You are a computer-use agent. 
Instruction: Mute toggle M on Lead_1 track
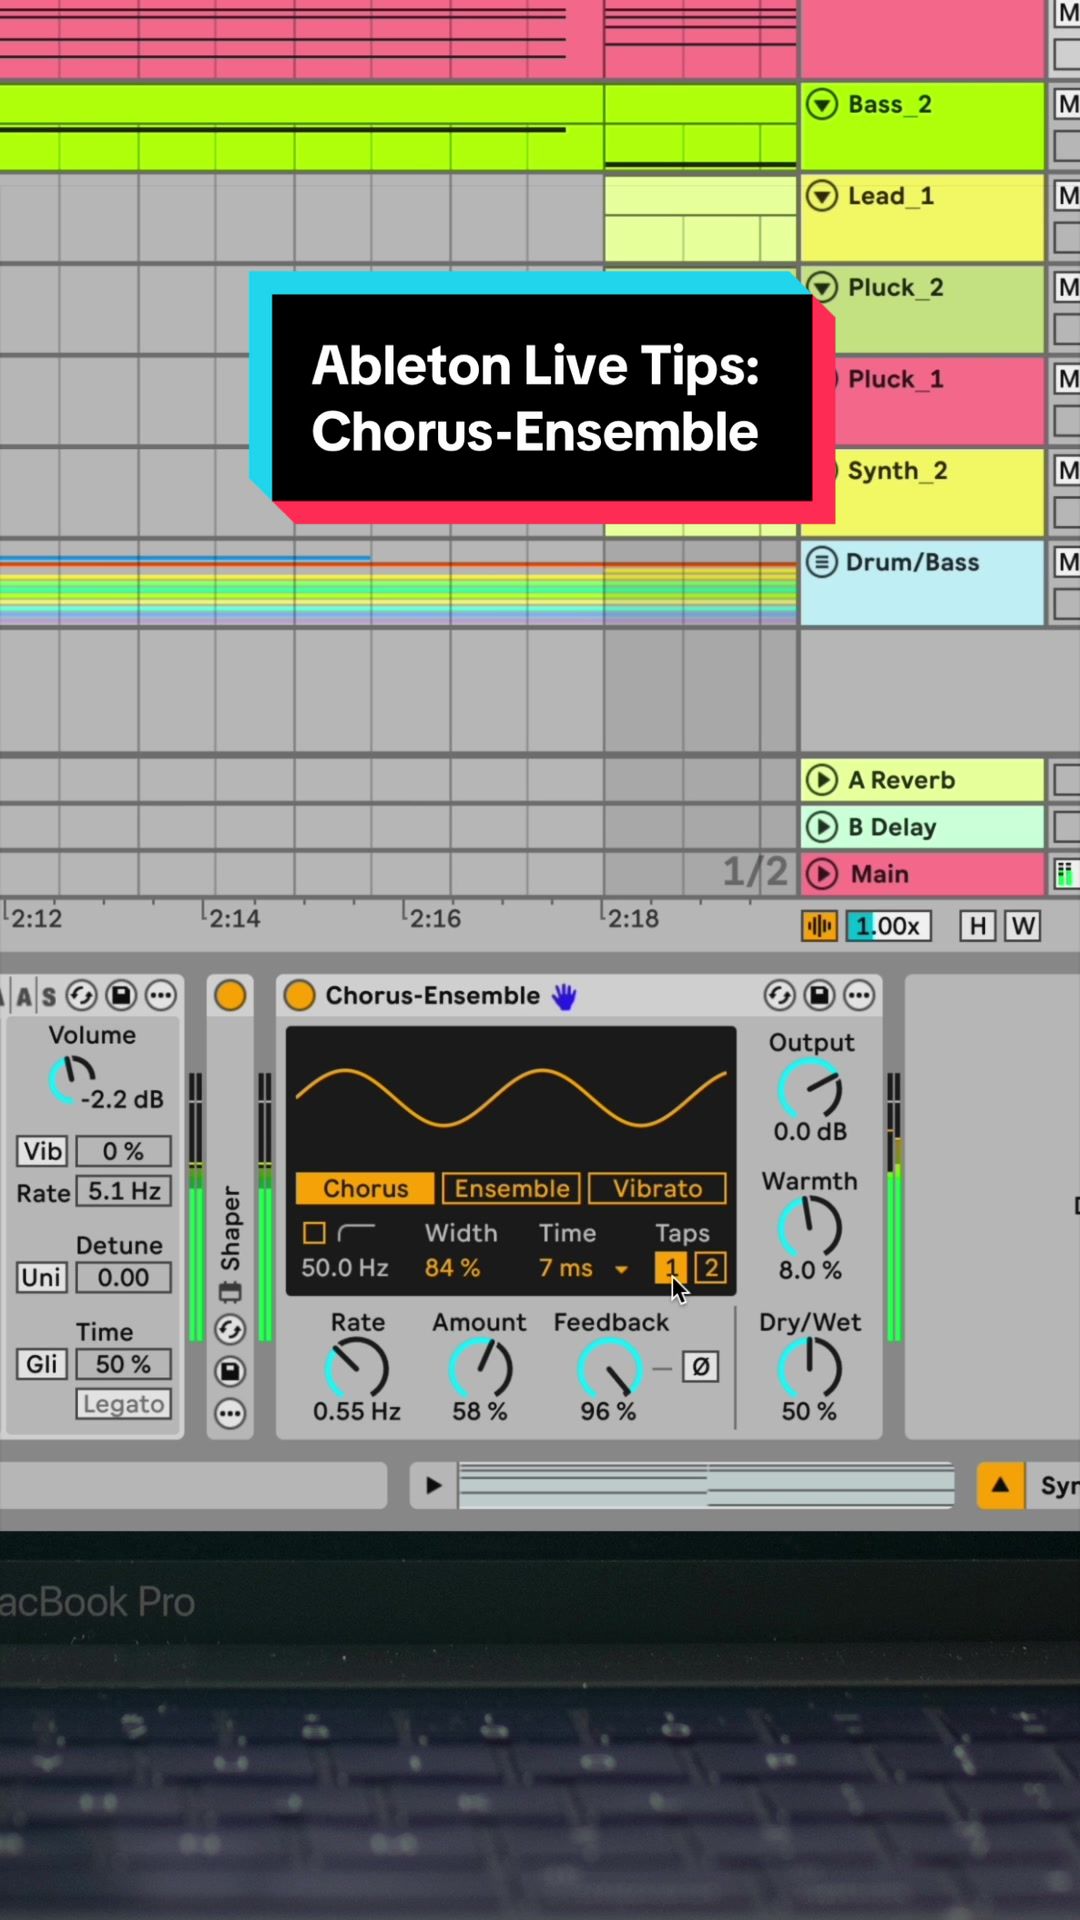pos(1067,195)
